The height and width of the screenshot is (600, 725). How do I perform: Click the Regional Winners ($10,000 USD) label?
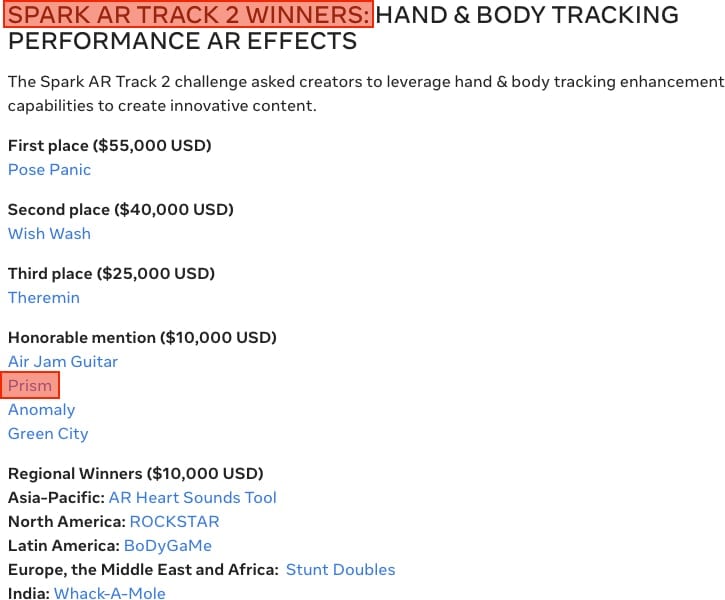point(135,474)
